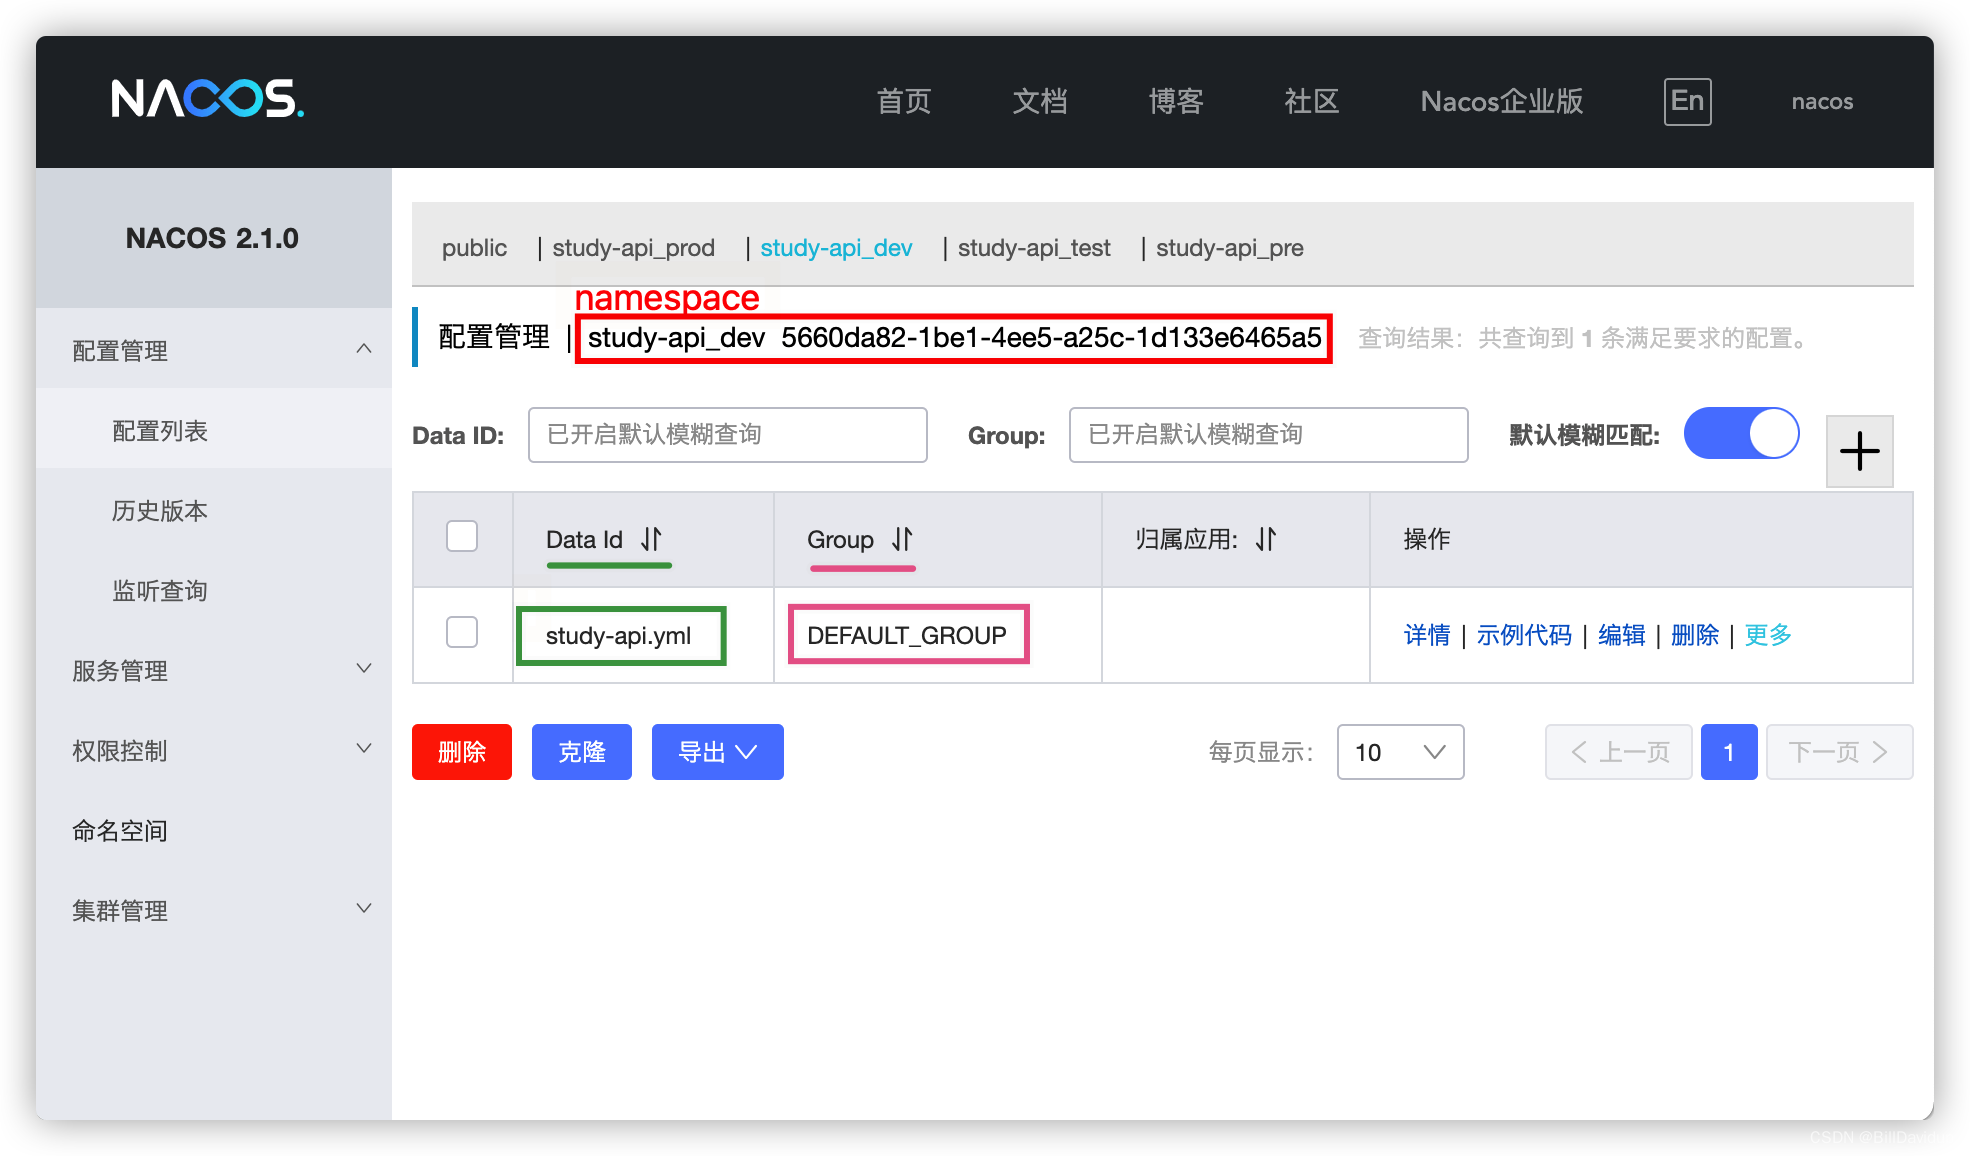Click the namespace ID text 5660da82-1be1...
This screenshot has width=1970, height=1156.
click(1051, 338)
